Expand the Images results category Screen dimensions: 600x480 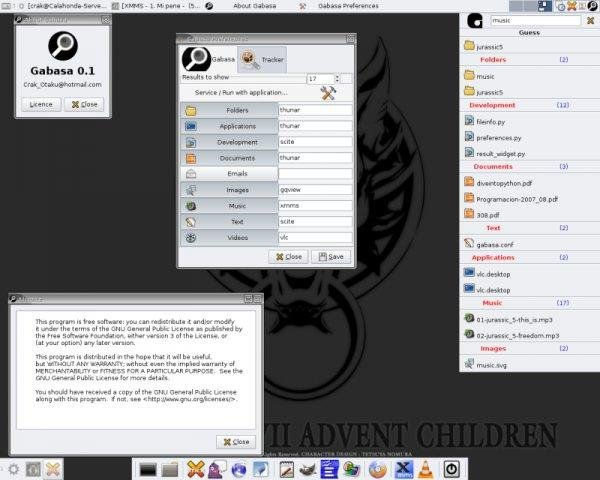pos(530,348)
